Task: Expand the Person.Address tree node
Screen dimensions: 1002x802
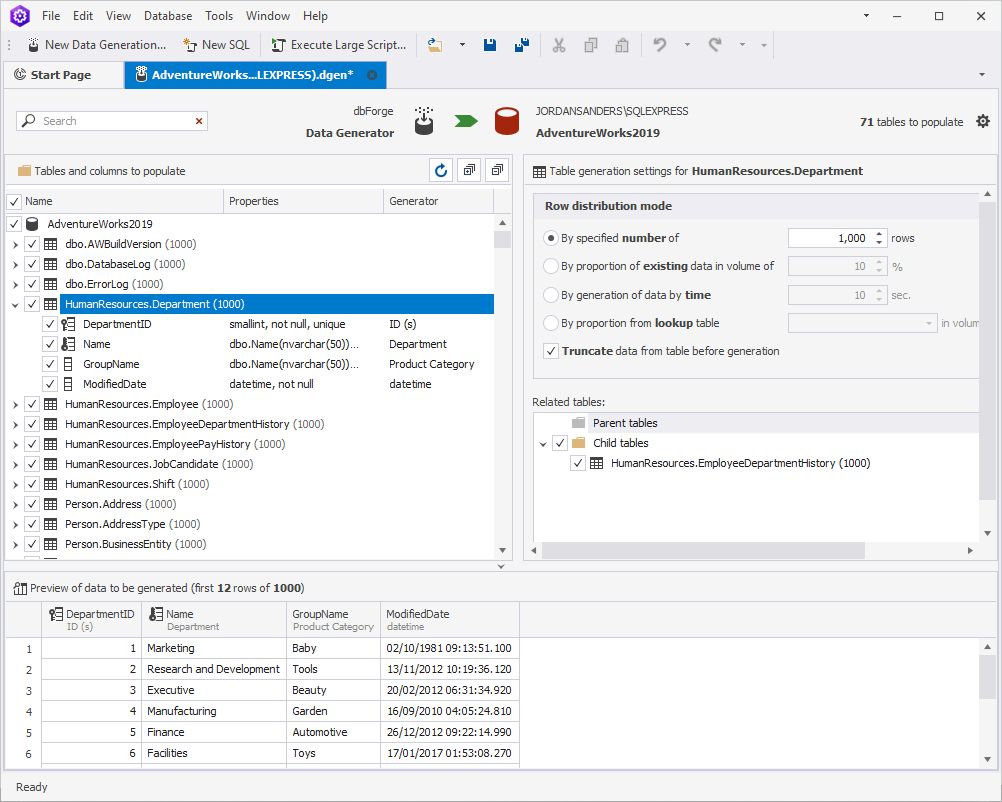Action: [x=15, y=504]
